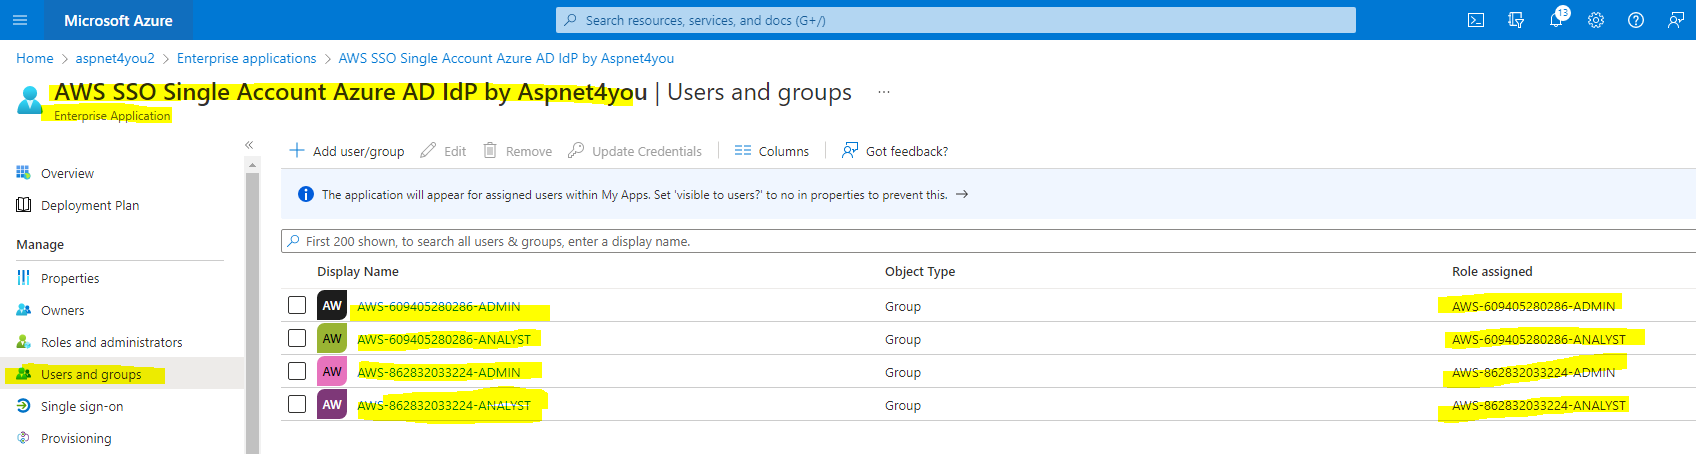
Task: Open the AWS-862832033224-ADMIN display name link
Action: click(x=439, y=372)
